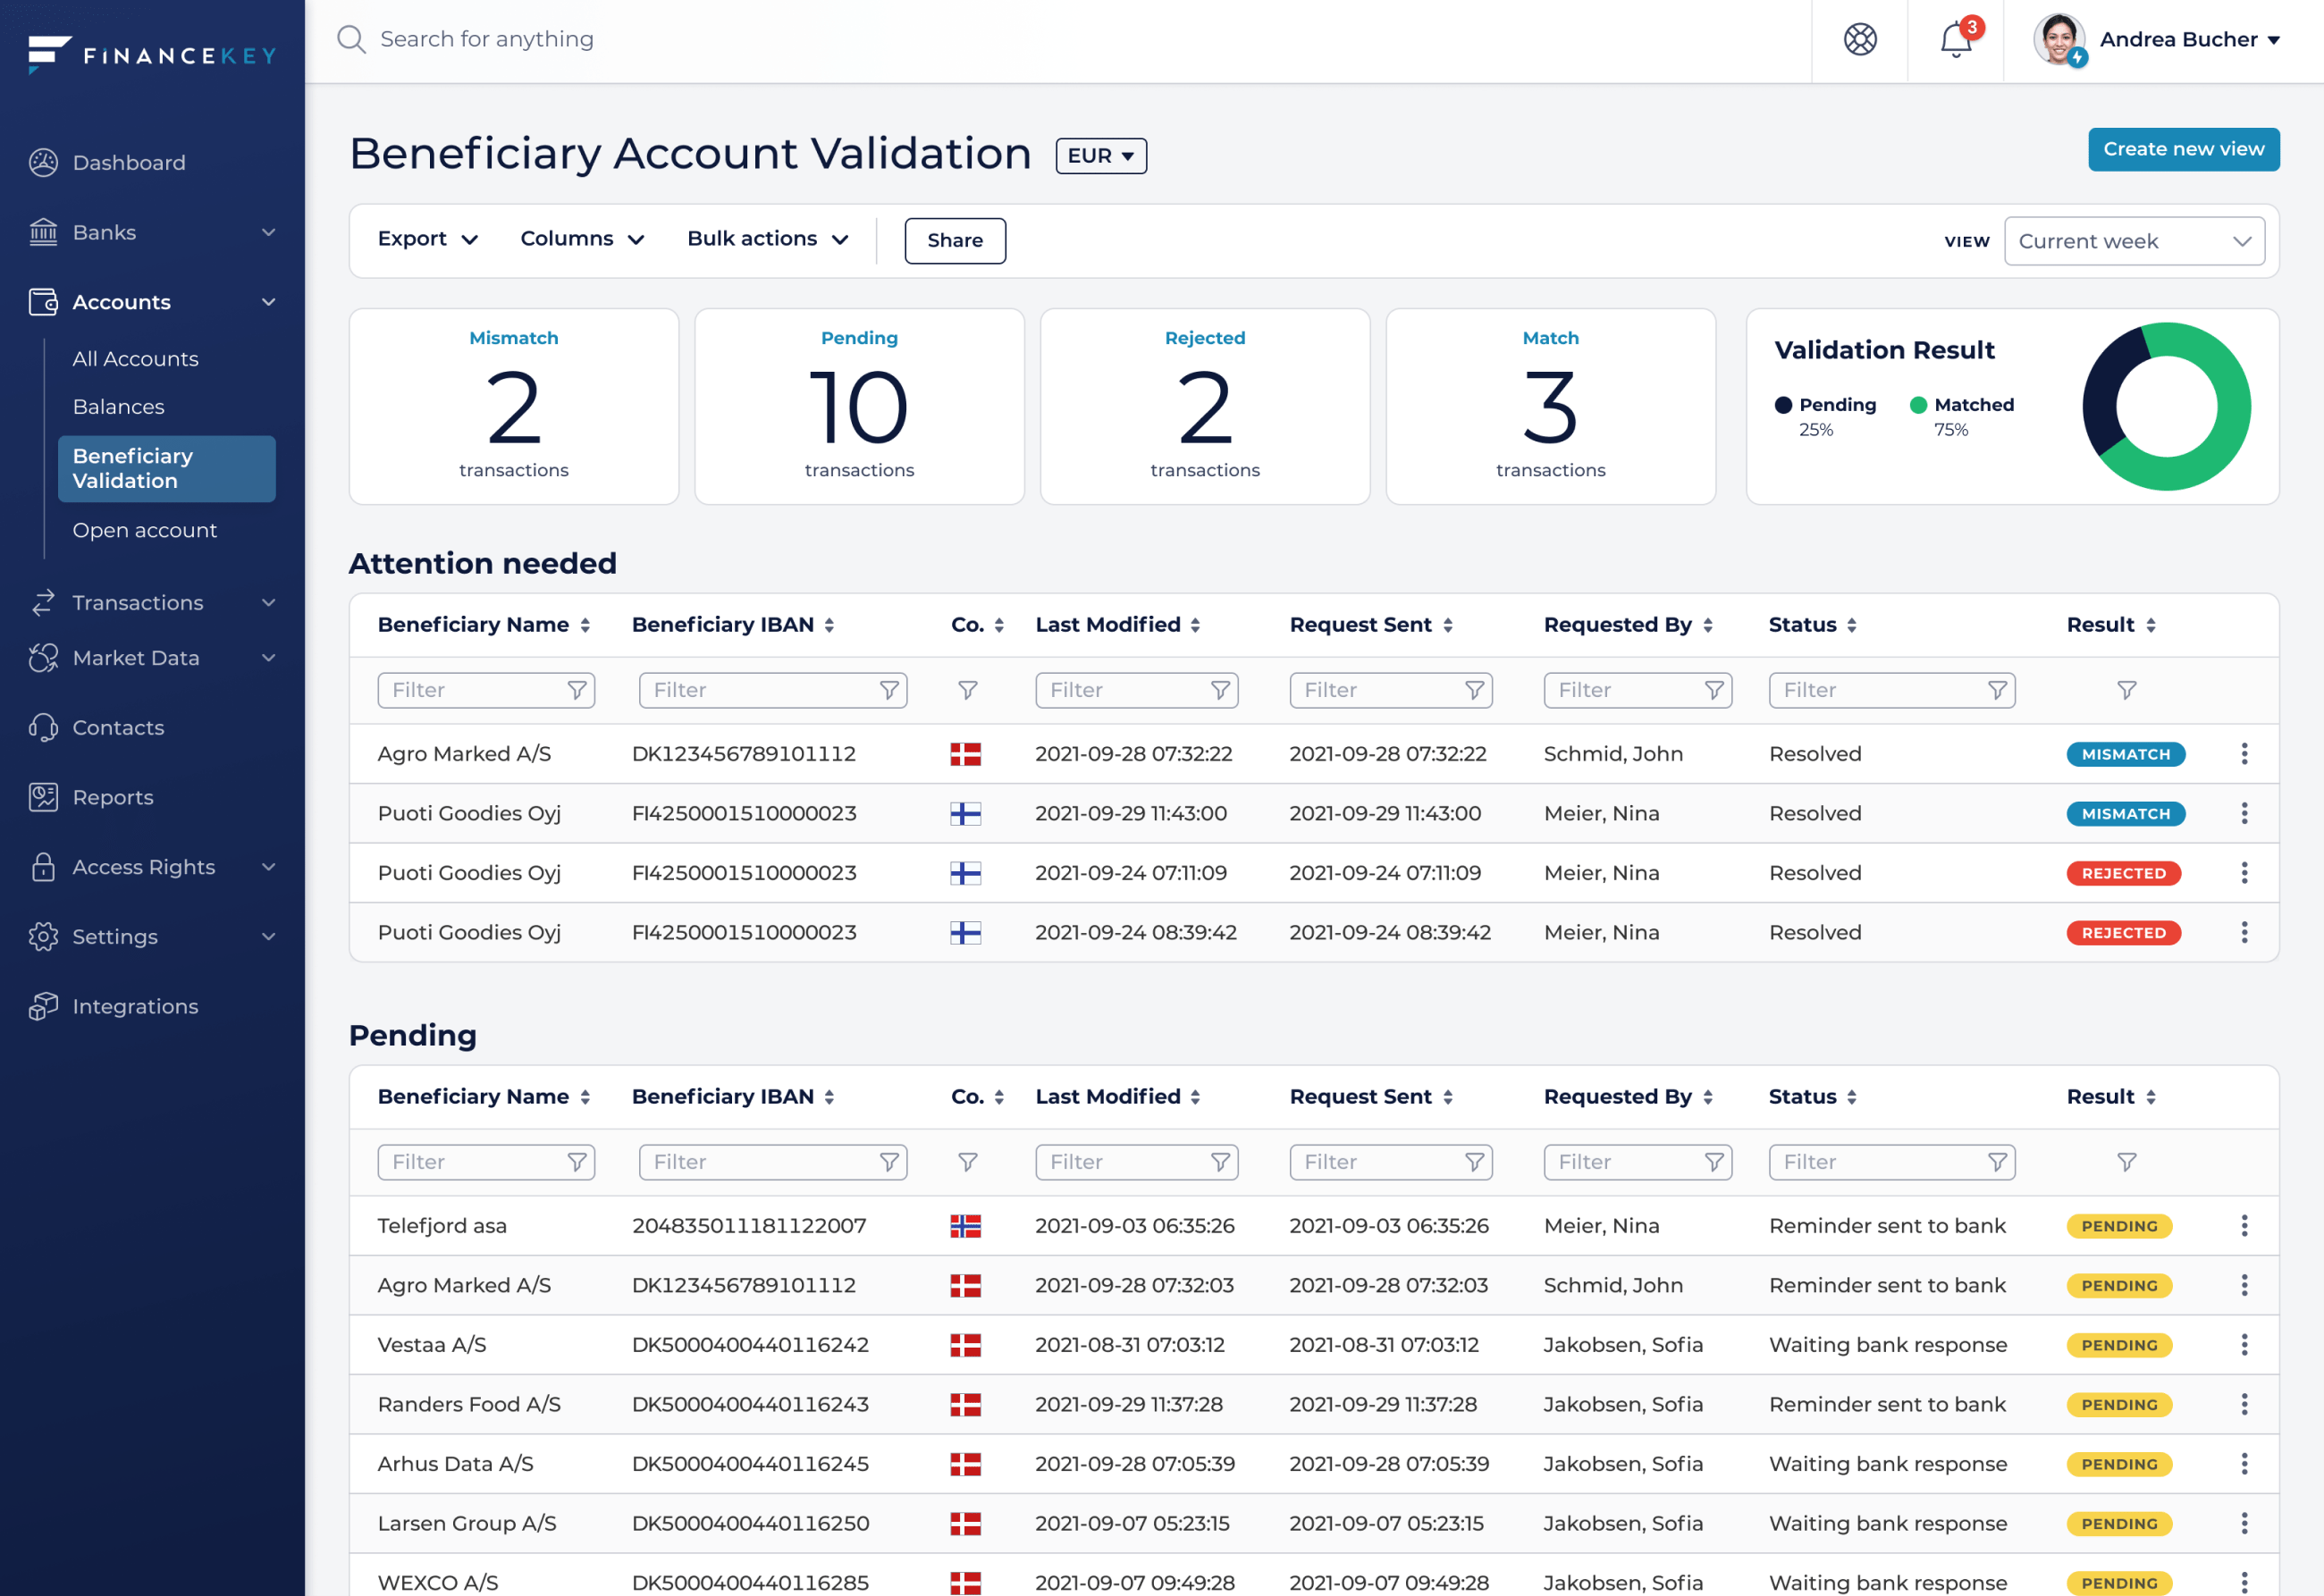
Task: Click Co. column filter funnel in Attention table
Action: coord(967,690)
